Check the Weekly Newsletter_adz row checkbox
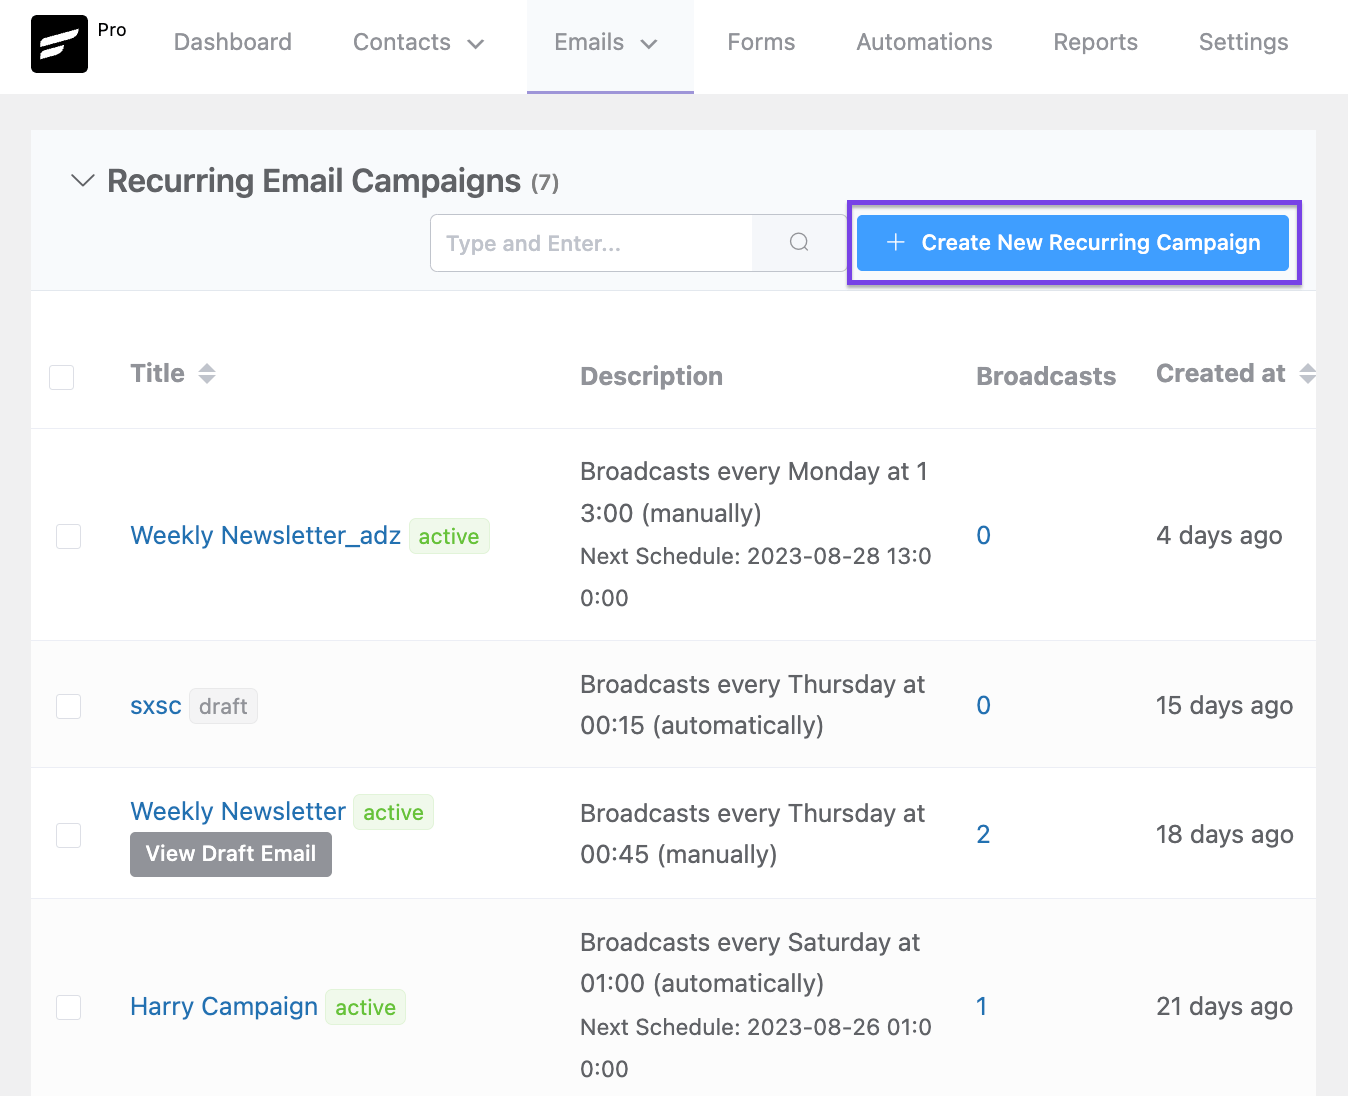 [x=69, y=536]
